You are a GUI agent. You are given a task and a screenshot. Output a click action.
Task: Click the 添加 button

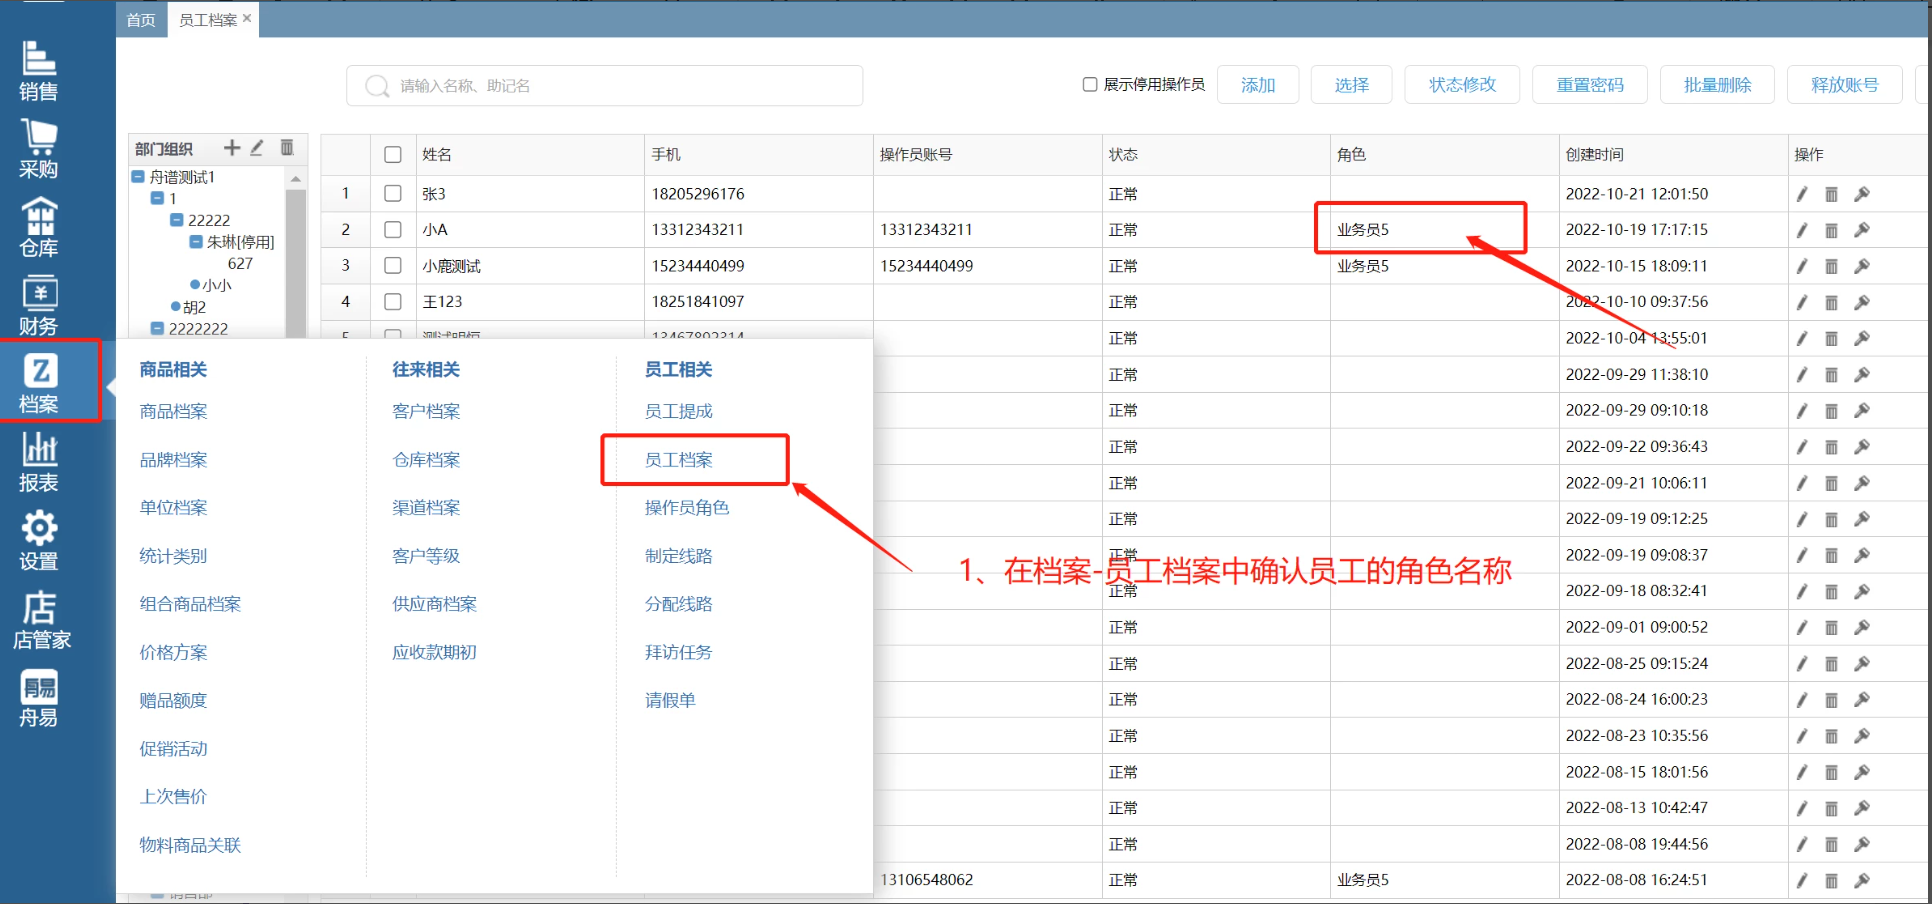(x=1257, y=85)
